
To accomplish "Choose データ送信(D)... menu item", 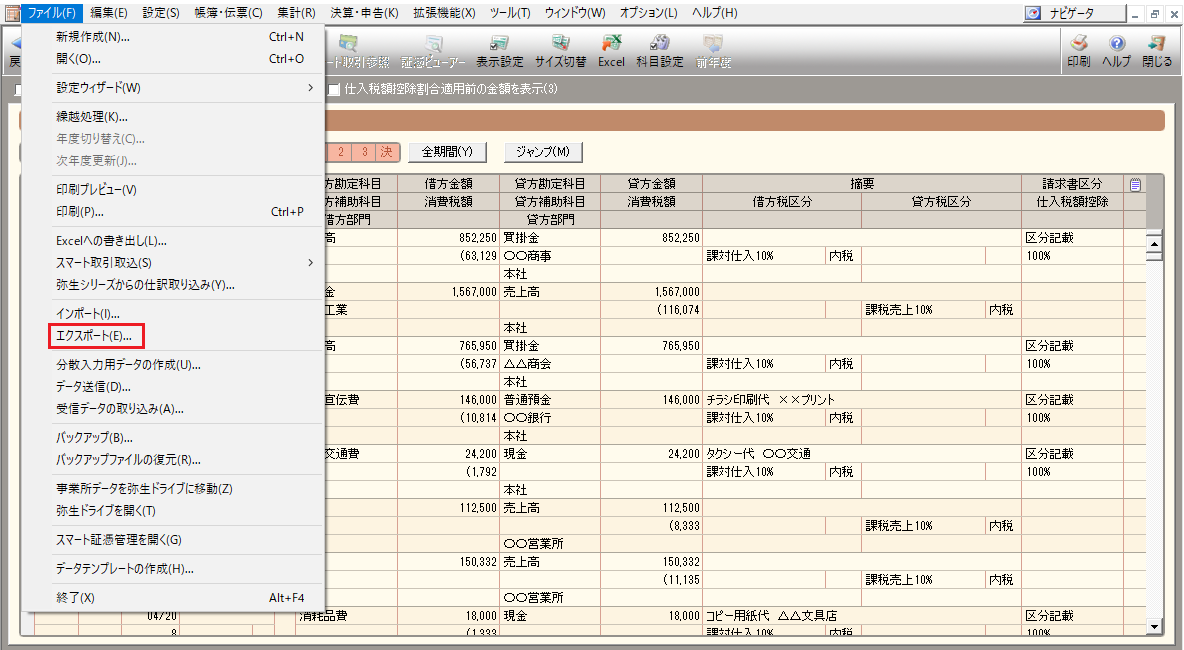I will [x=187, y=387].
